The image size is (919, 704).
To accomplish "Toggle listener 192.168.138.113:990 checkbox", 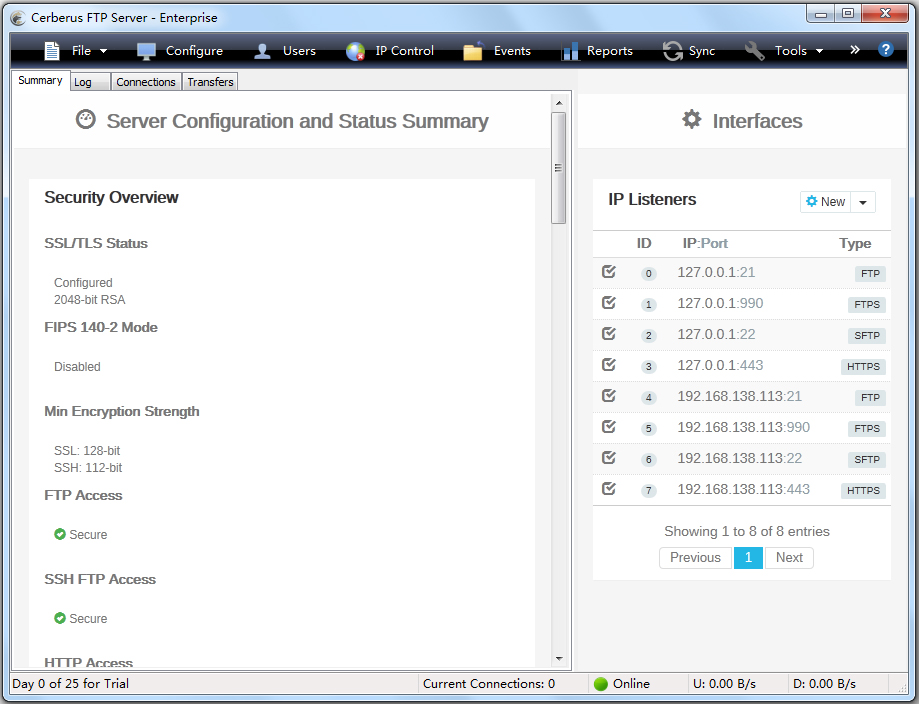I will pyautogui.click(x=609, y=426).
